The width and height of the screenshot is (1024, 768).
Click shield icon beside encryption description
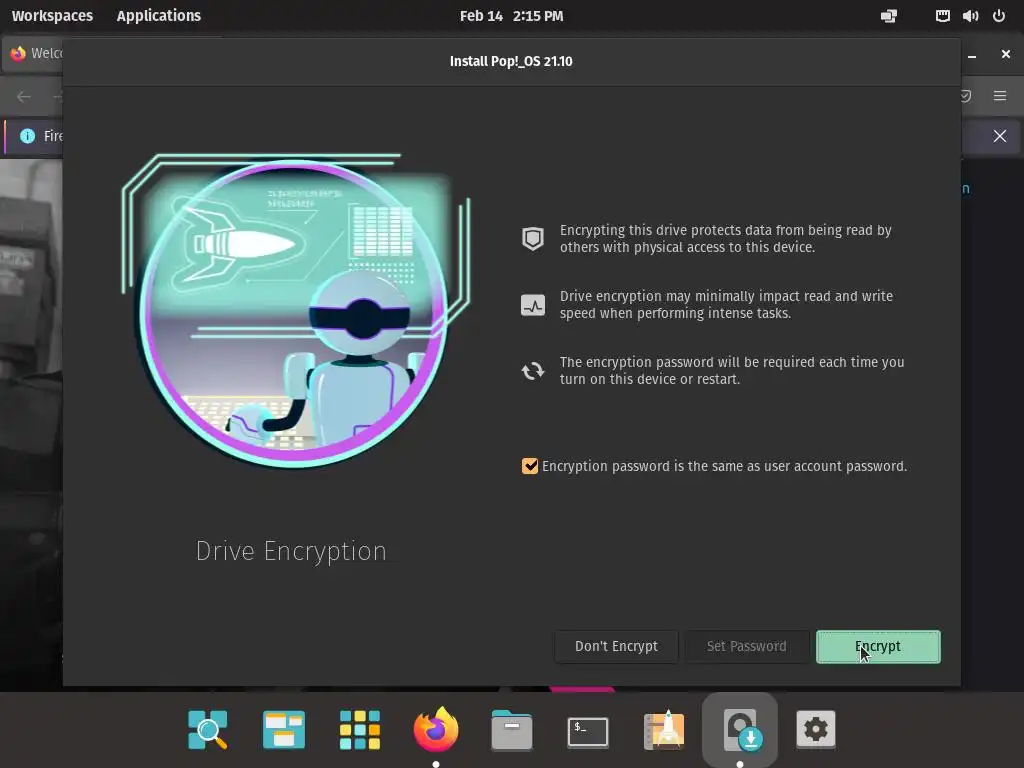[533, 239]
